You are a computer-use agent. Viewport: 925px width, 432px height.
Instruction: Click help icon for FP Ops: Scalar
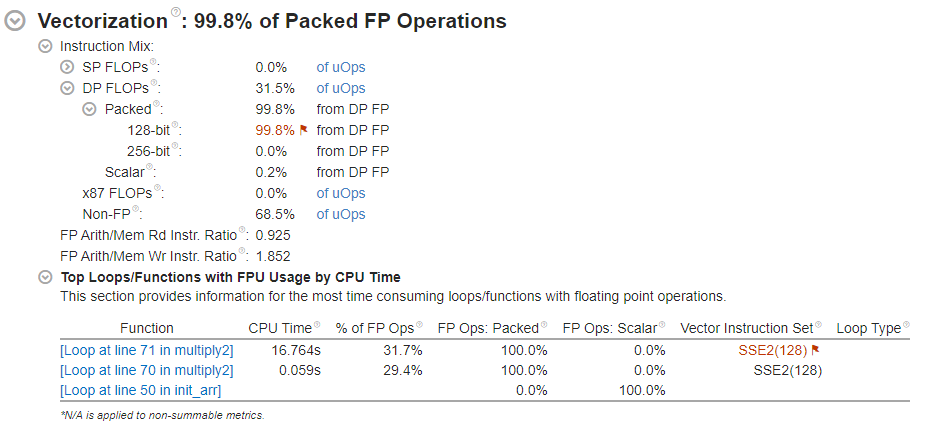point(662,325)
